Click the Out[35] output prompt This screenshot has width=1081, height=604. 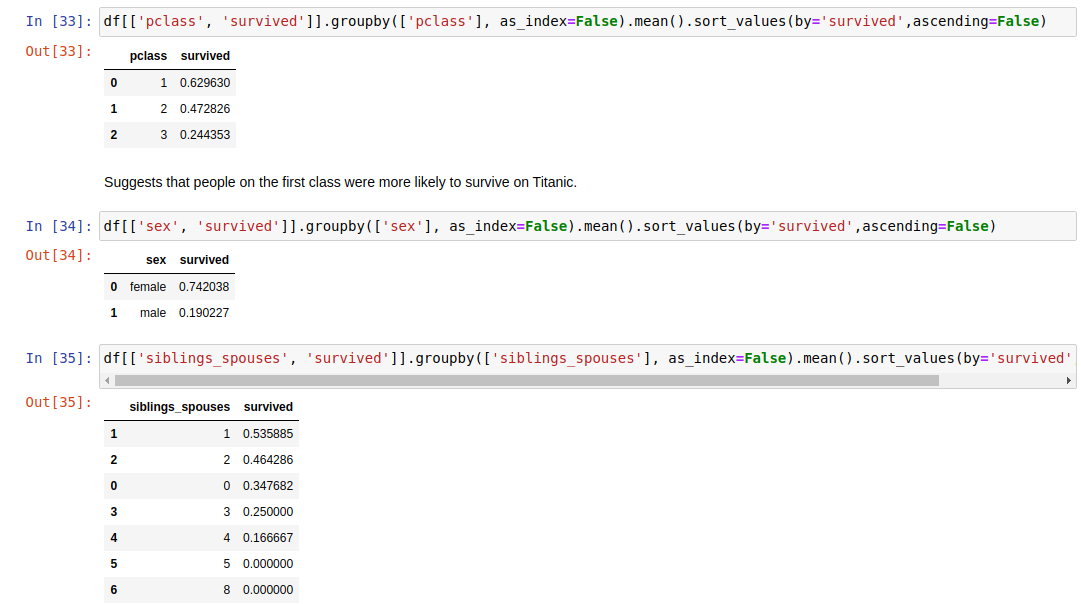[x=59, y=403]
